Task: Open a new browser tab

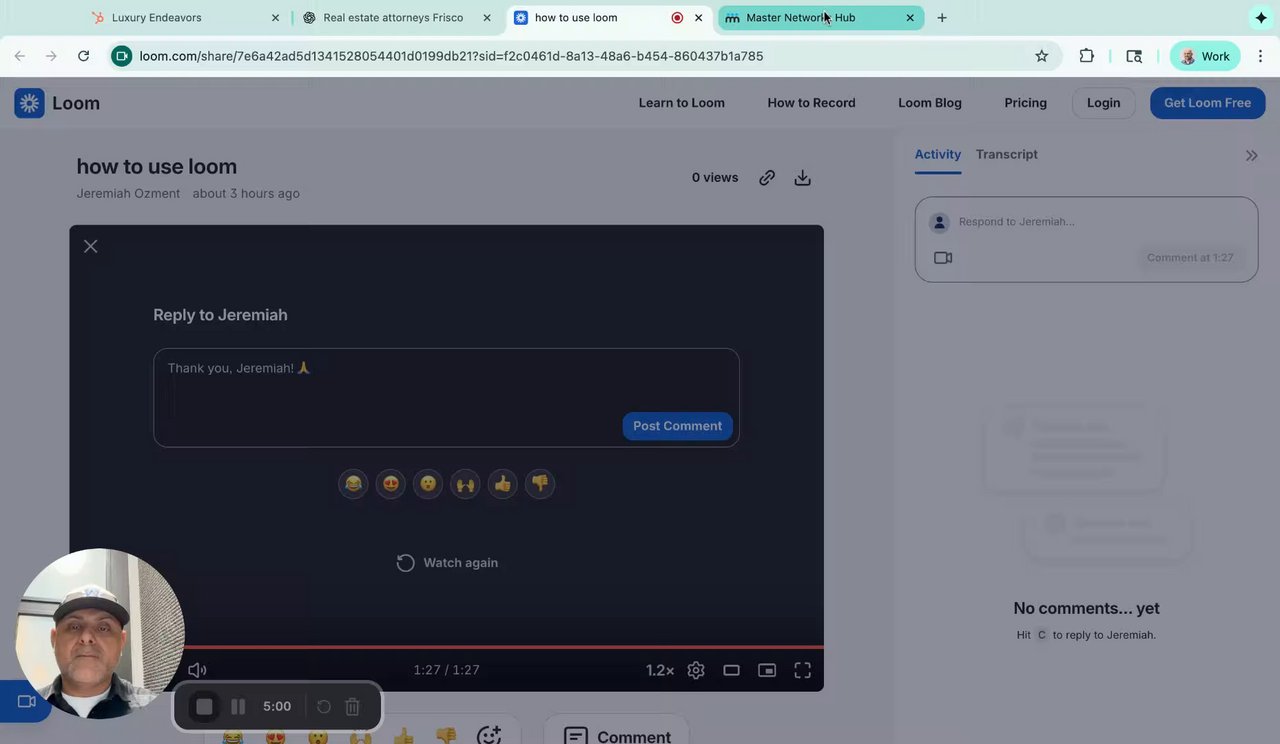Action: 941,18
